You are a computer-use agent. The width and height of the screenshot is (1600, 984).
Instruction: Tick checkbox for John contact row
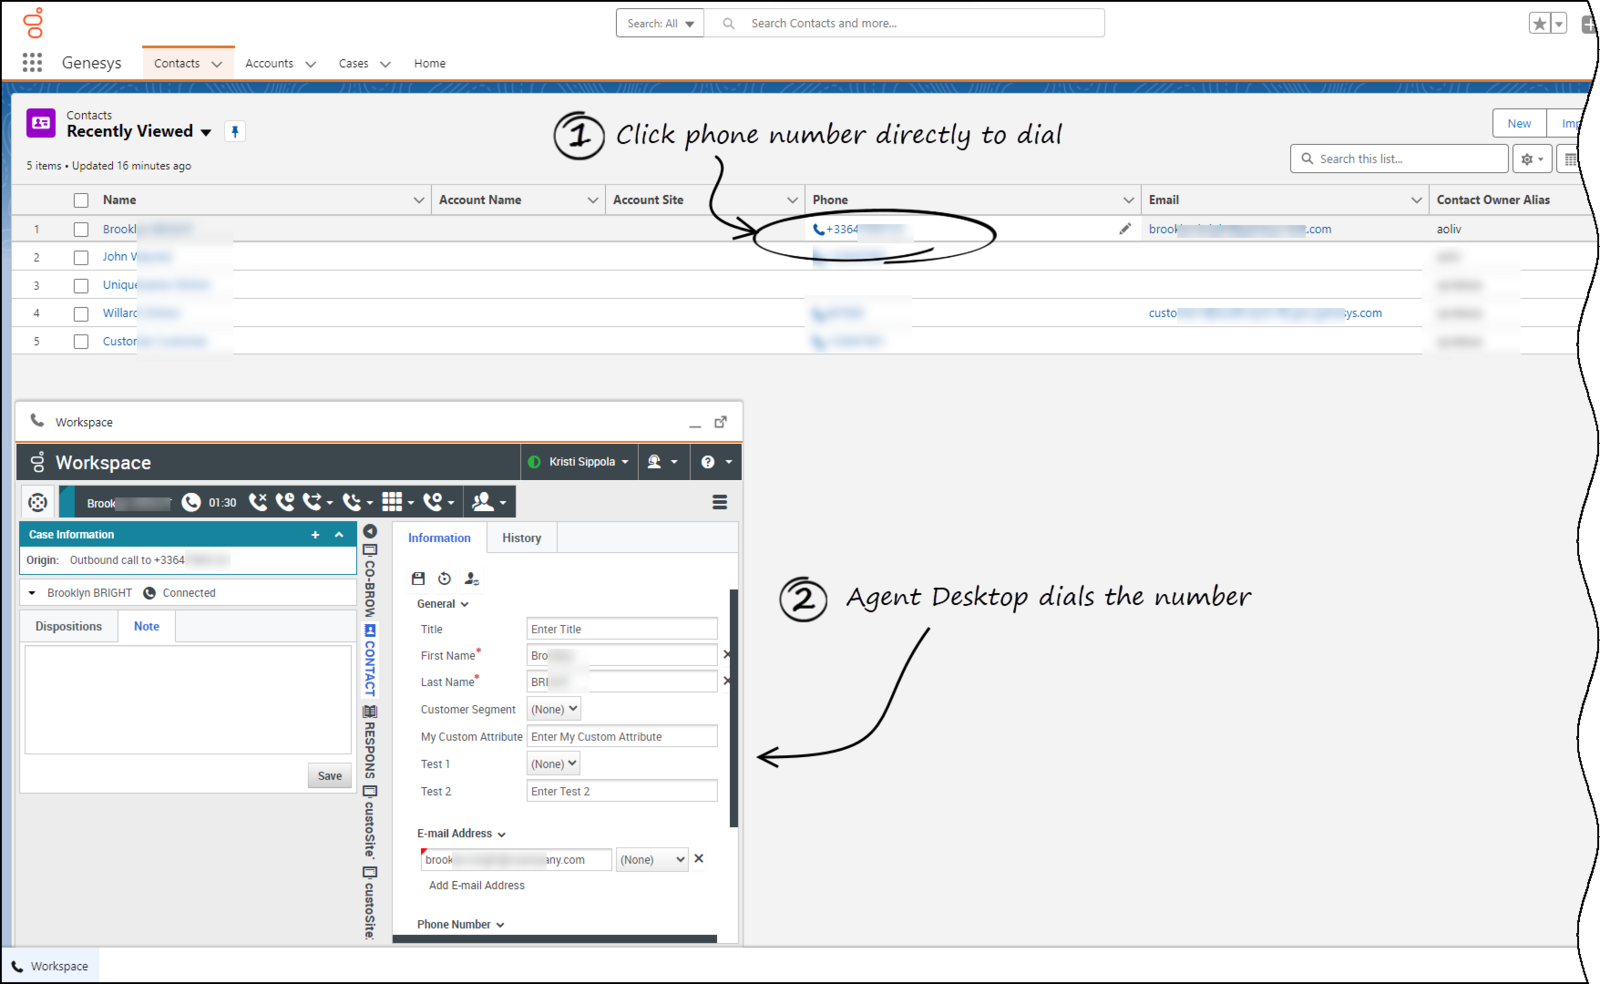(x=81, y=257)
